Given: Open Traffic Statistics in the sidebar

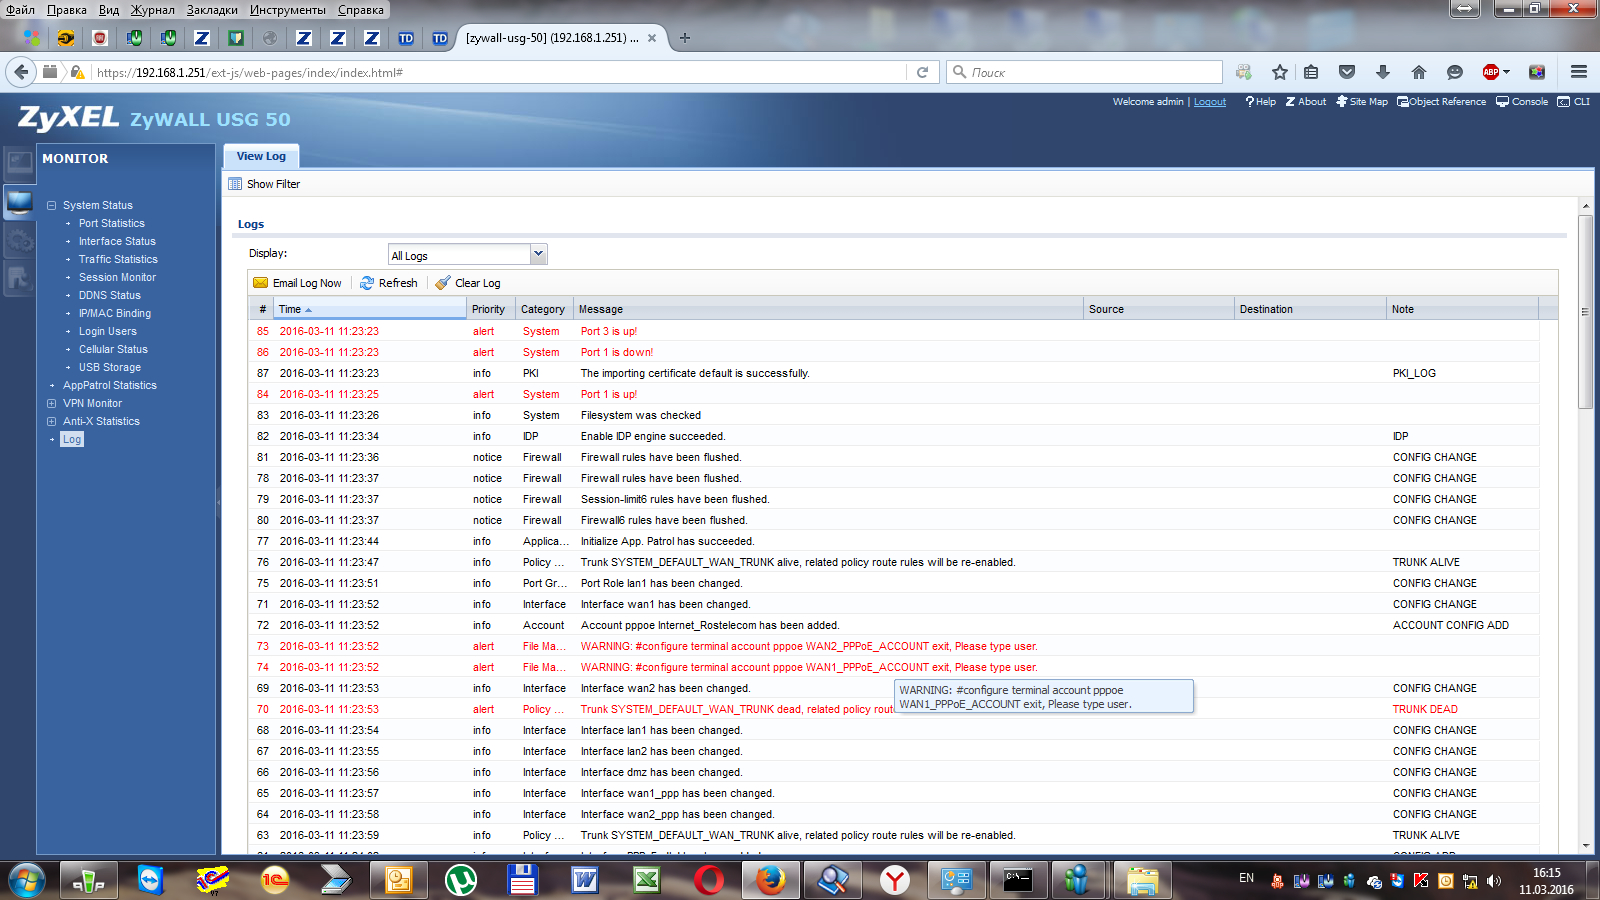Looking at the screenshot, I should point(118,259).
